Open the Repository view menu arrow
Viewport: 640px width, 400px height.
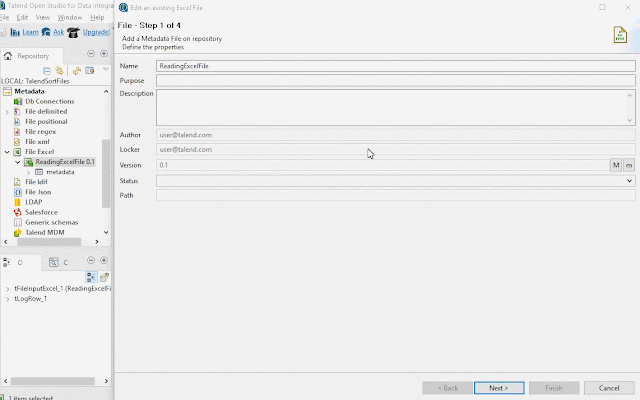click(x=106, y=70)
